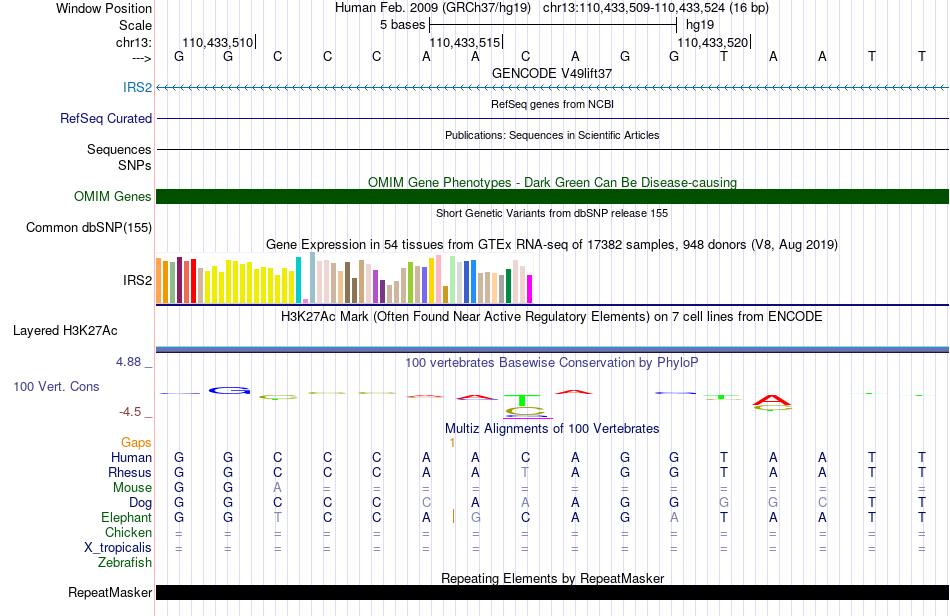Open the GTEx Gene Expression track title
This screenshot has height=616, width=950.
[552, 245]
